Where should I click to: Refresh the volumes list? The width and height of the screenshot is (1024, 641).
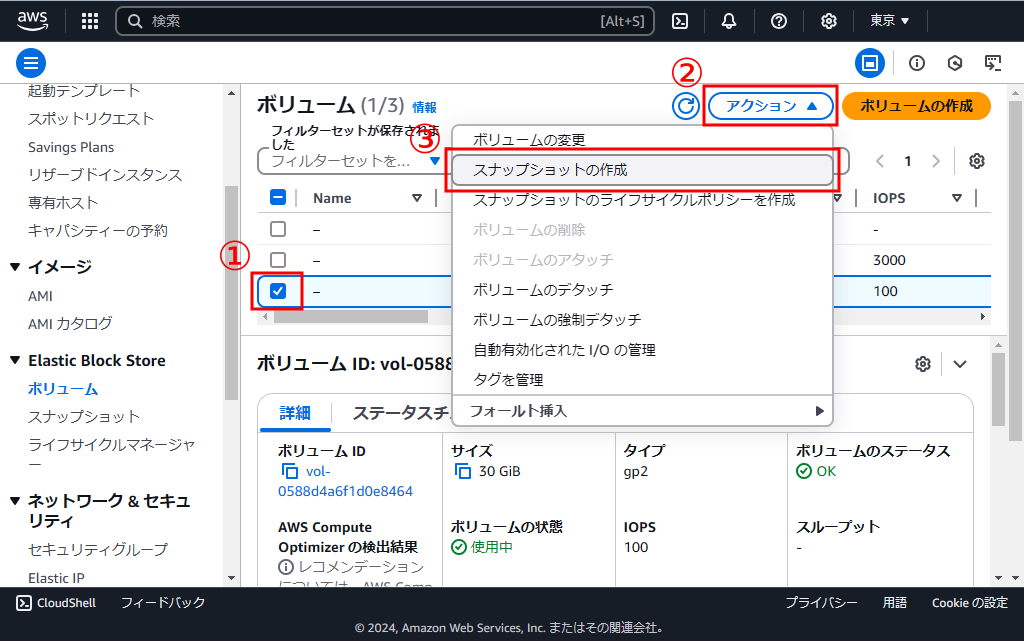click(686, 106)
